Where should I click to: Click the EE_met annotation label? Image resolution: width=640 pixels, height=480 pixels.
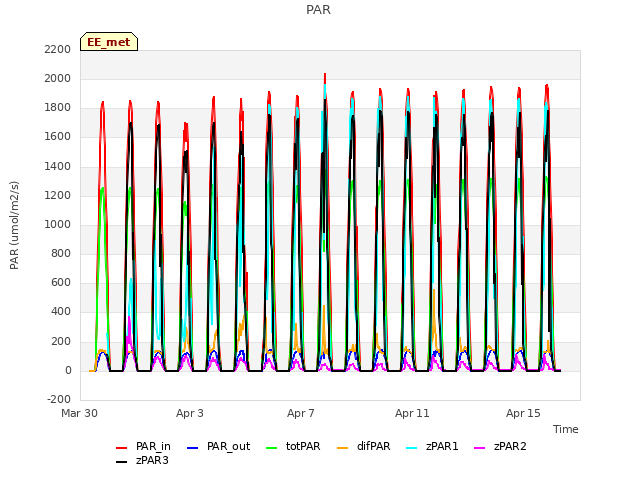tap(109, 42)
